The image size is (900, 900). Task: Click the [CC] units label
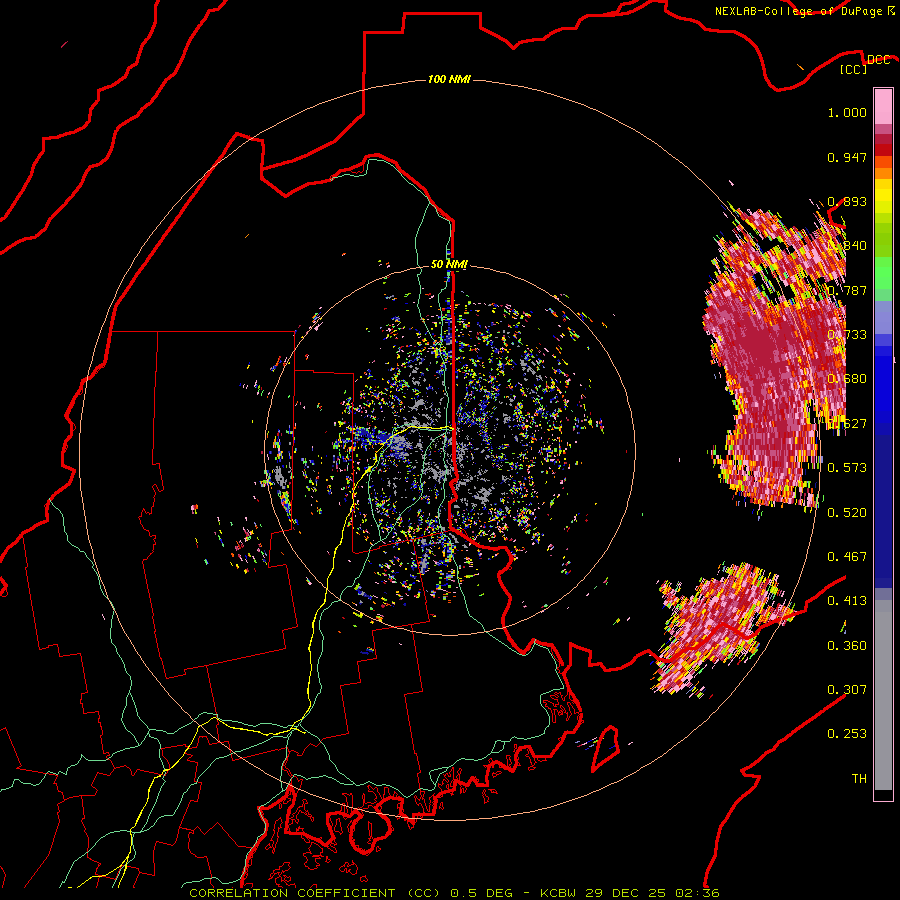pyautogui.click(x=853, y=69)
